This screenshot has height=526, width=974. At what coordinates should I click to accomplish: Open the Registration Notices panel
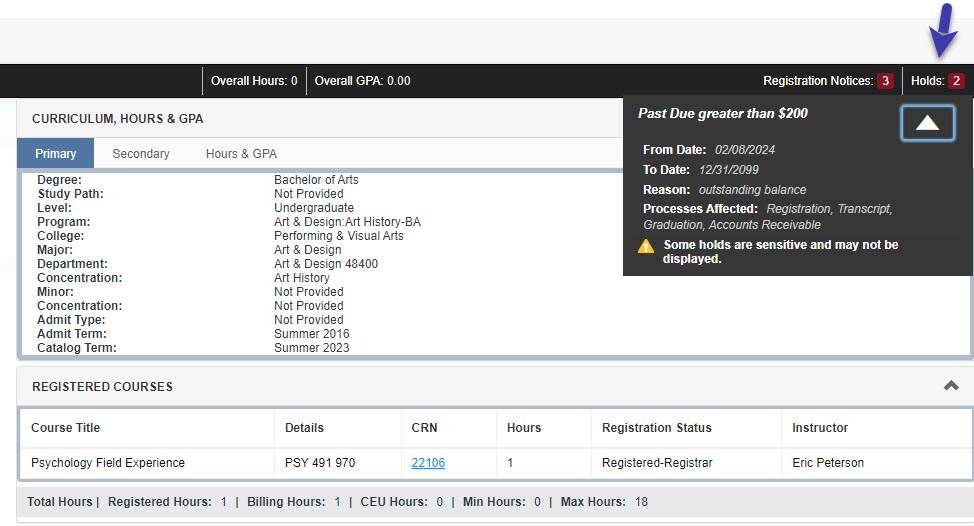tap(817, 81)
